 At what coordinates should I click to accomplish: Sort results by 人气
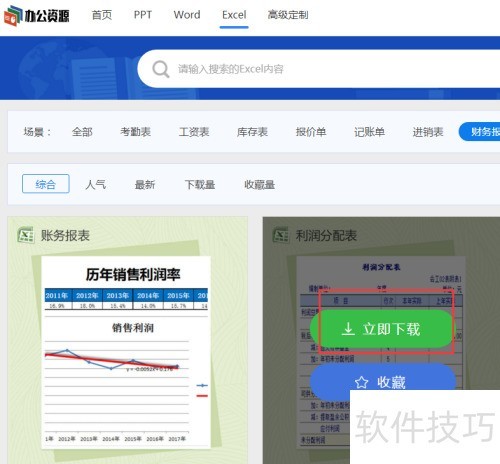[x=95, y=184]
